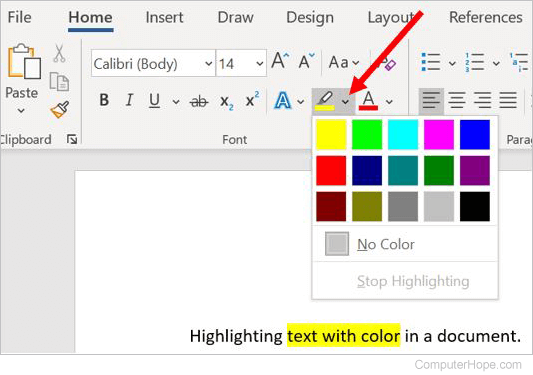Screen dimensions: 533x375
Task: Copy selection with the Copy icon
Action: pyautogui.click(x=59, y=81)
